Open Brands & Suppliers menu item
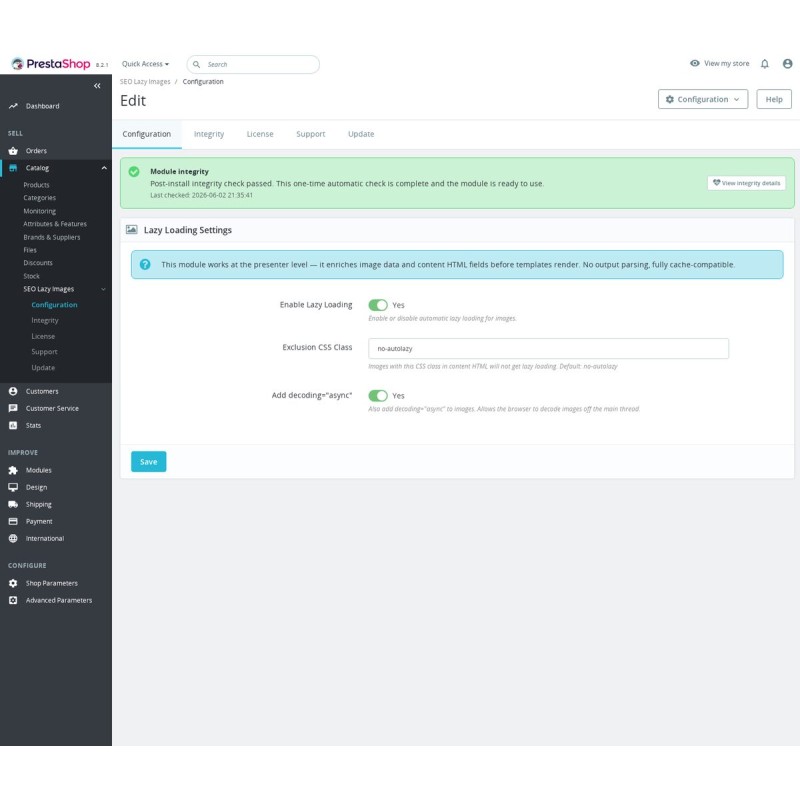Screen dimensions: 800x800 (x=52, y=237)
